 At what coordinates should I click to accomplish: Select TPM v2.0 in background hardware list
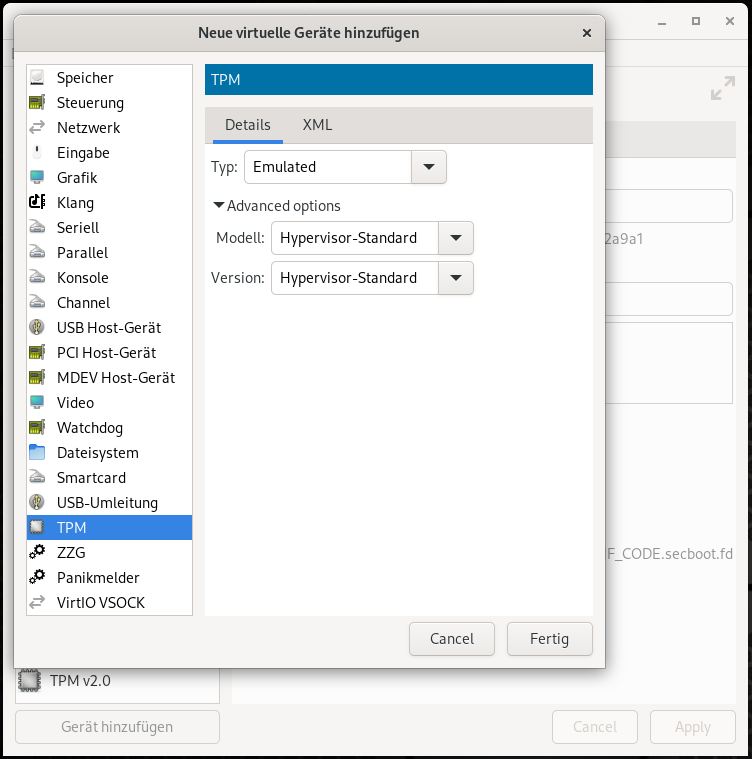coord(118,681)
